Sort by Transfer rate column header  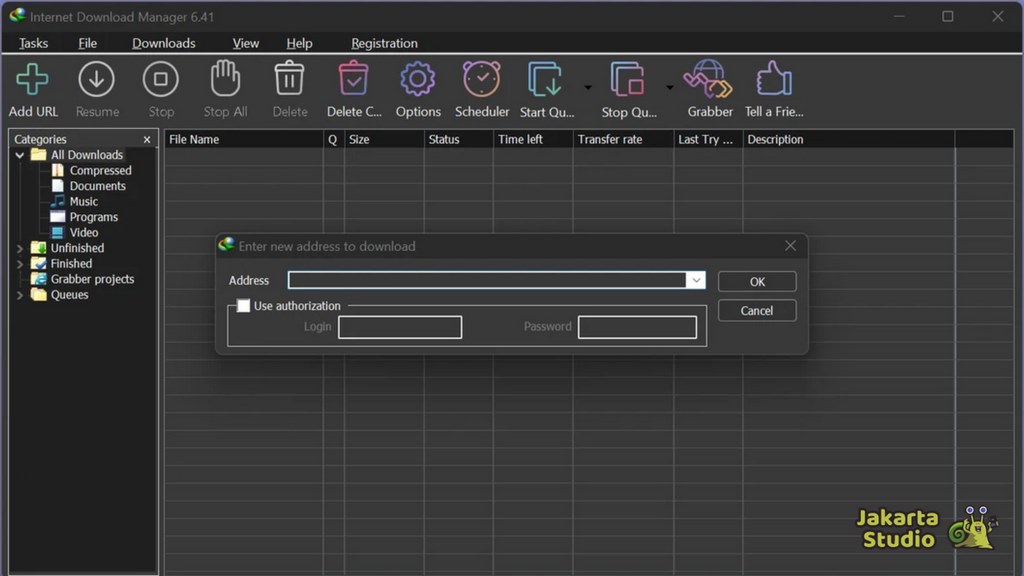pyautogui.click(x=623, y=139)
